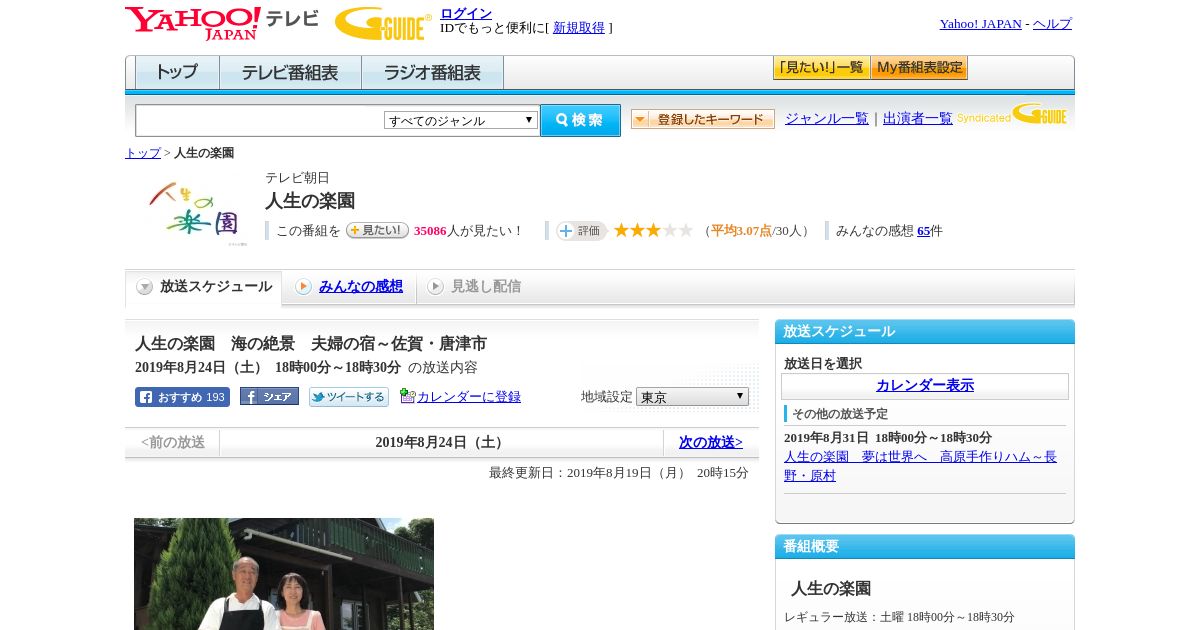Image resolution: width=1200 pixels, height=630 pixels.
Task: Click the Facebook おすすめ button
Action: click(182, 397)
